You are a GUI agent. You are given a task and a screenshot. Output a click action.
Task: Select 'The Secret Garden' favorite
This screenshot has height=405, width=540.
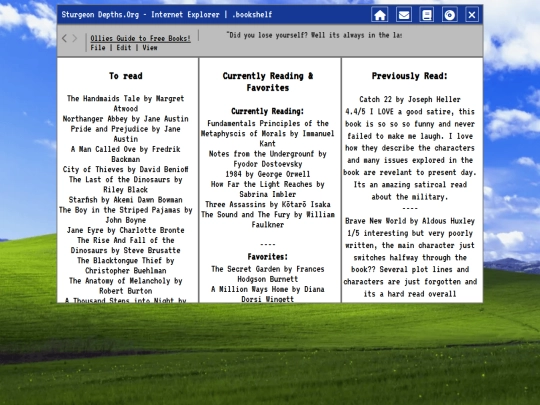click(268, 274)
